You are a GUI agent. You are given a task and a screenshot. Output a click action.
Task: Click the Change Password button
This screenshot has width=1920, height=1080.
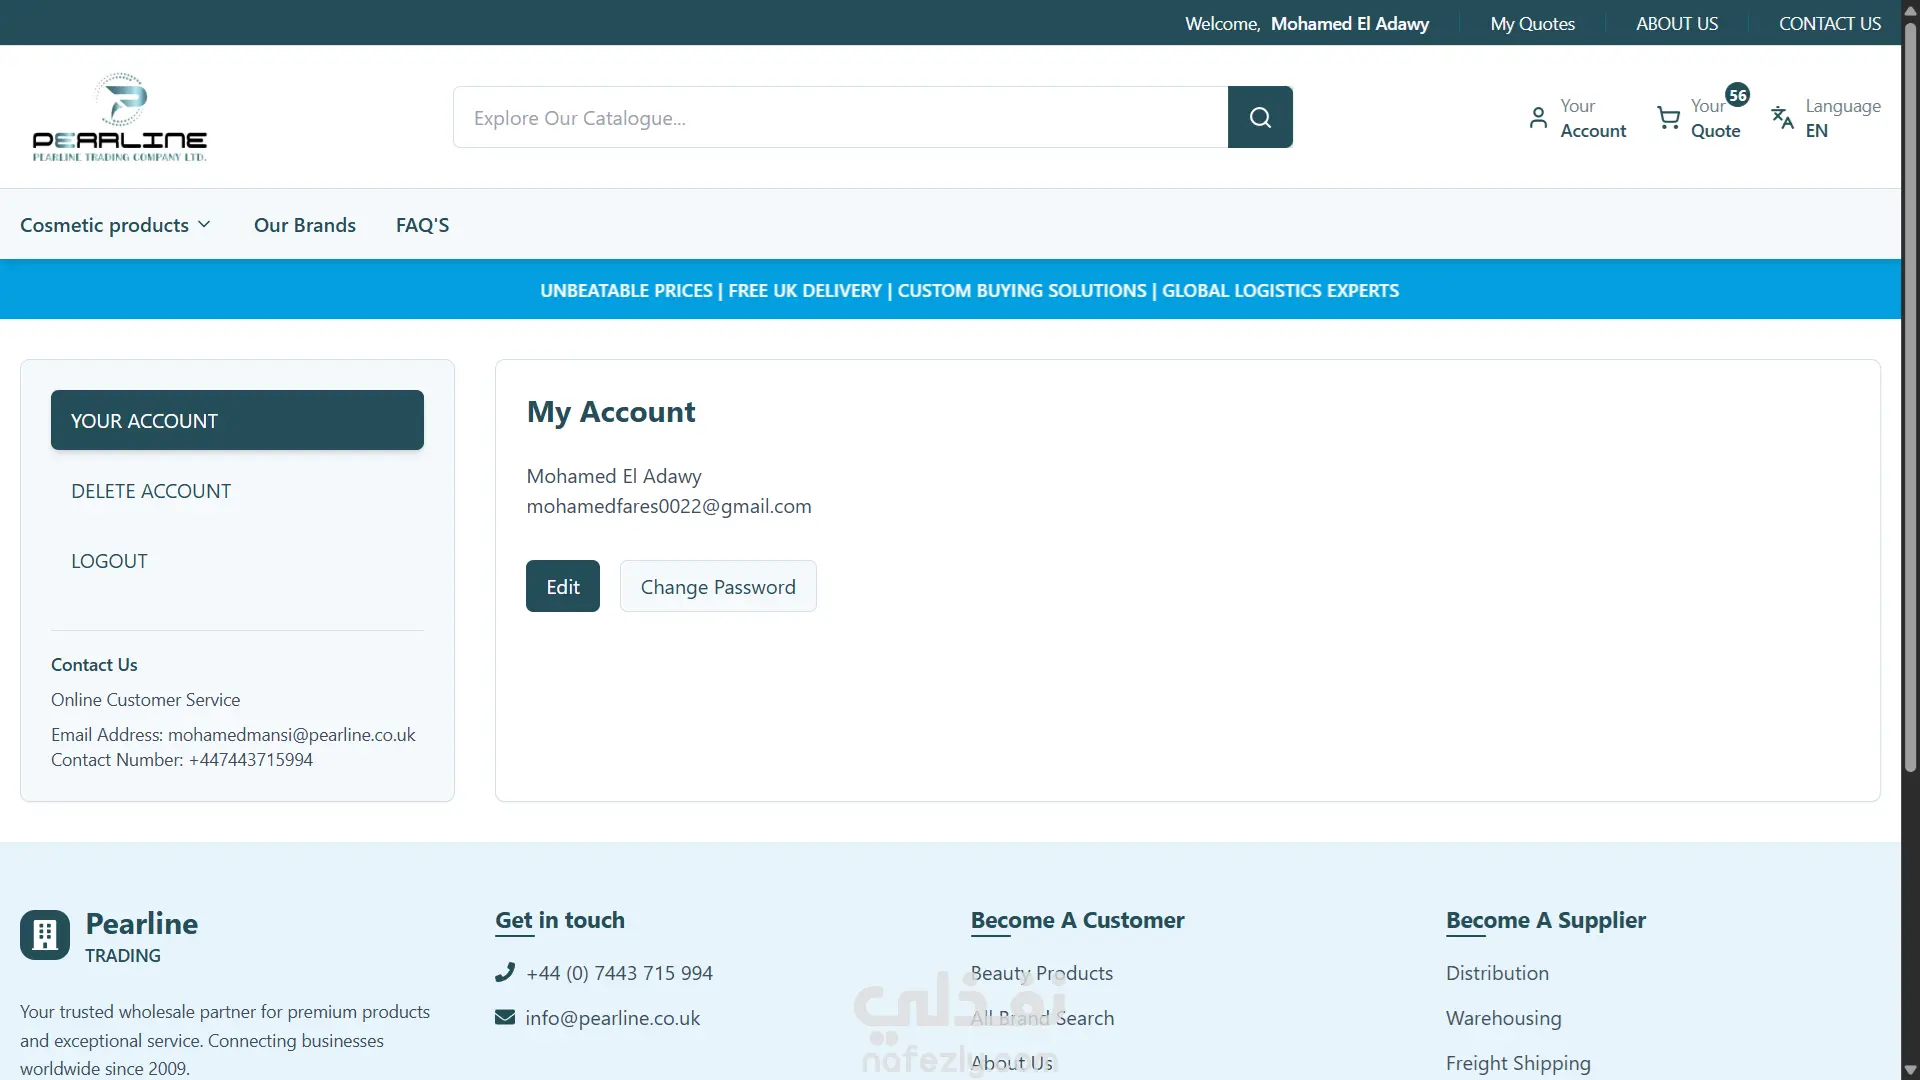point(718,586)
